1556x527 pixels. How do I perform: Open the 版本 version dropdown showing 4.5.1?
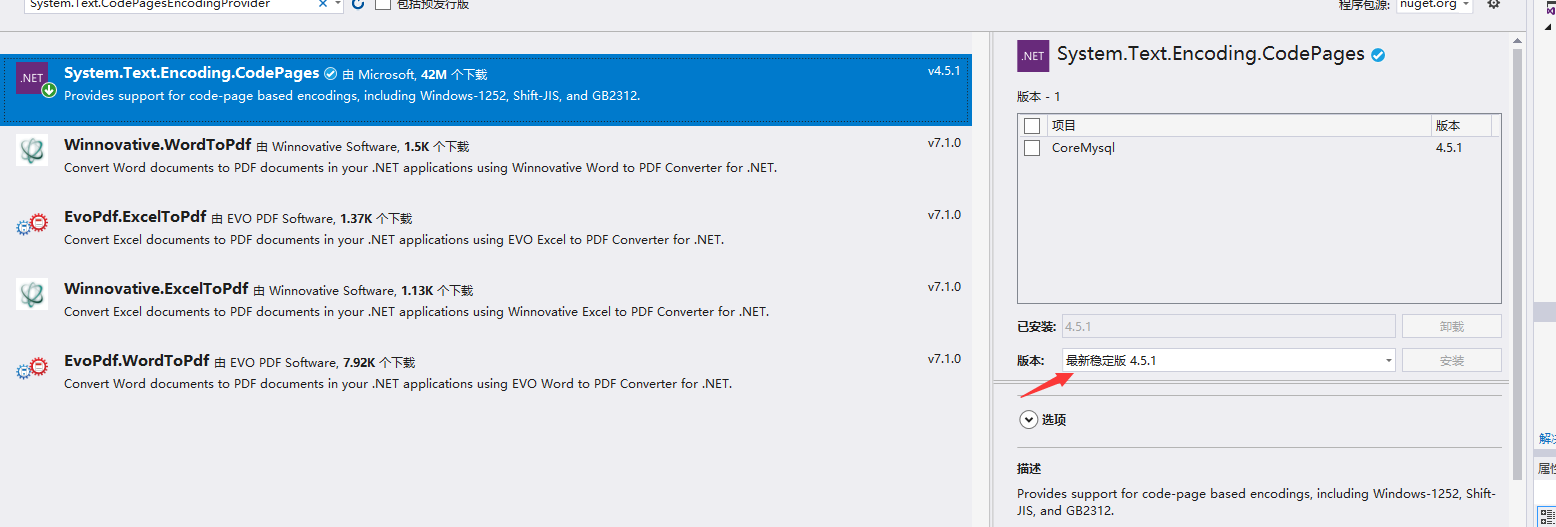(1228, 360)
